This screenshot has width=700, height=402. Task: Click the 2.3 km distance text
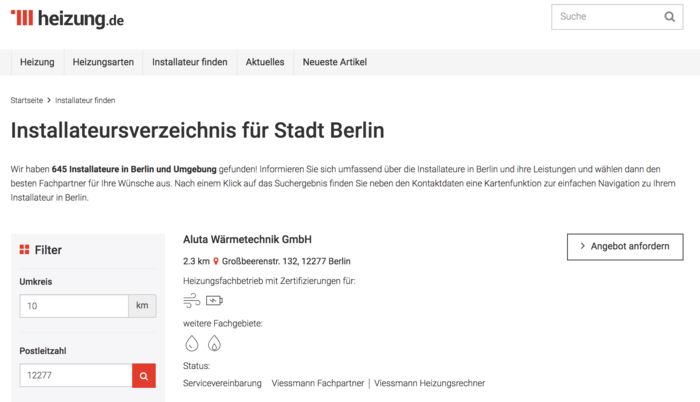pyautogui.click(x=196, y=261)
